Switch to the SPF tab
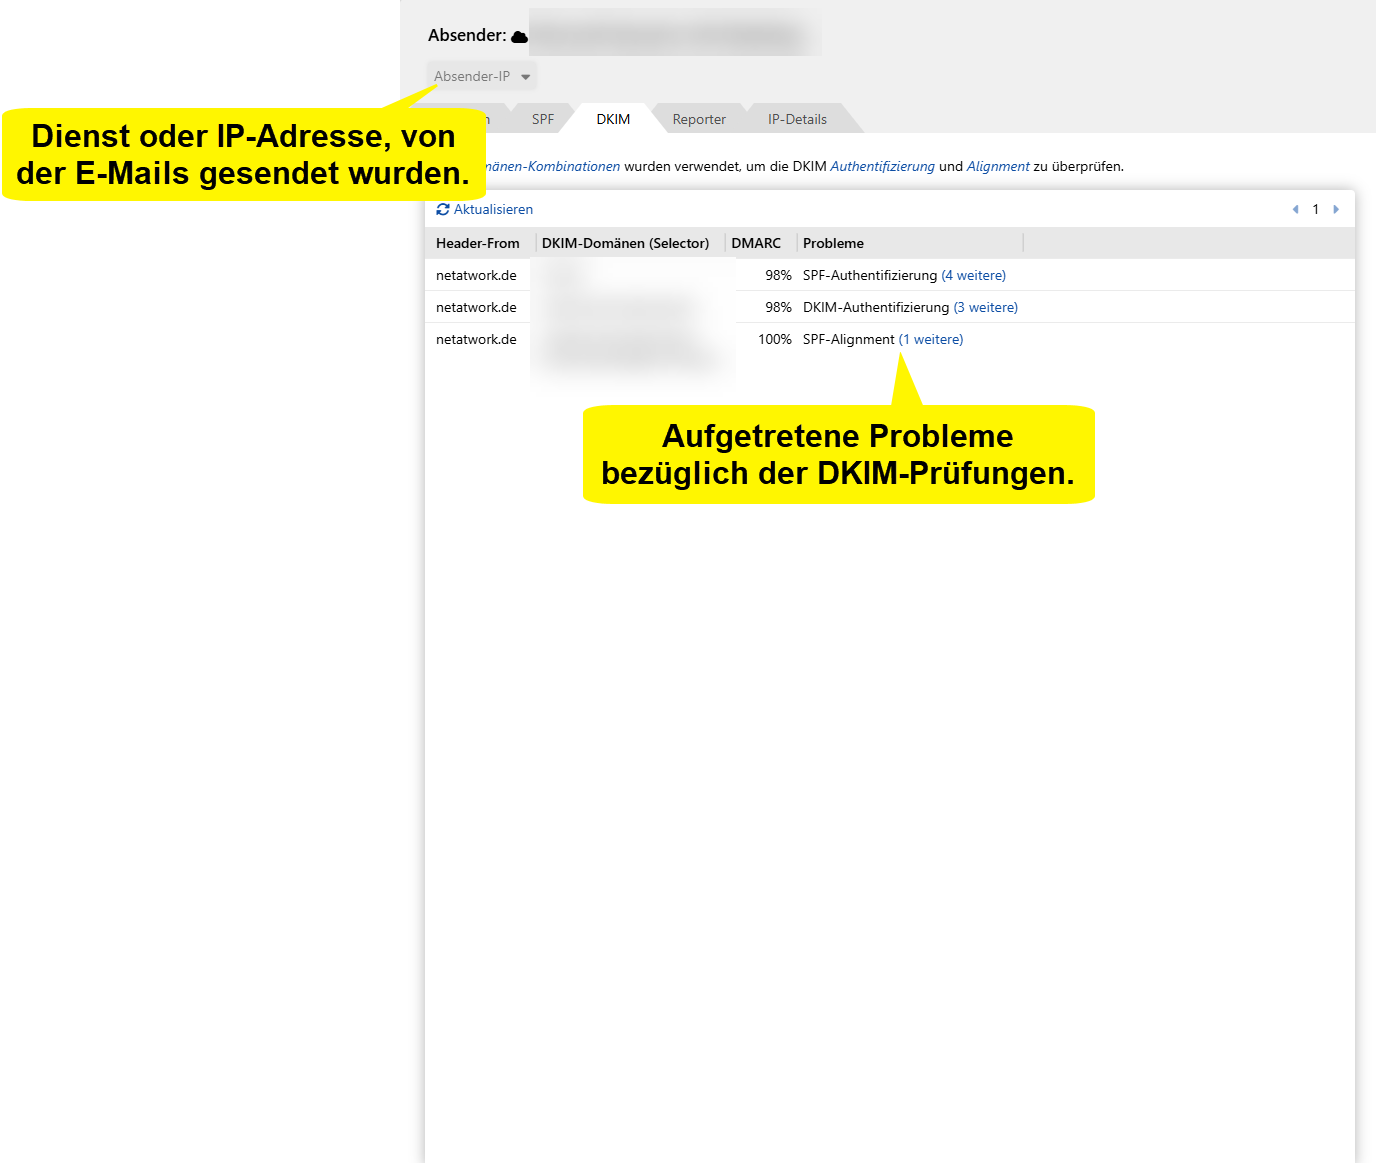 coord(542,119)
